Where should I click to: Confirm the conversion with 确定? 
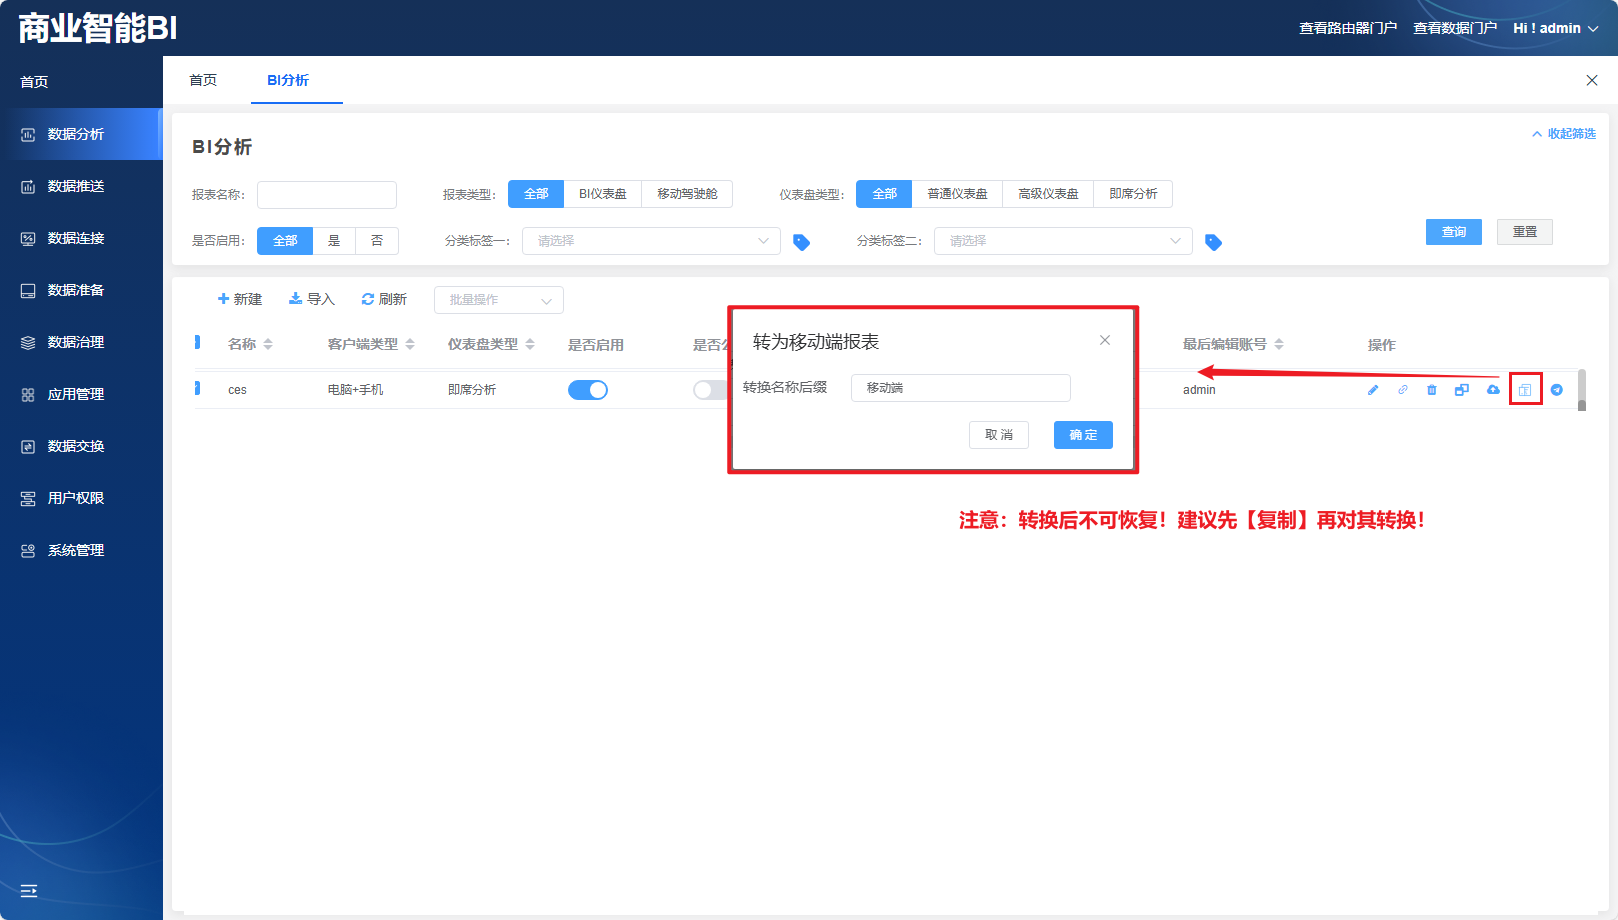tap(1083, 435)
